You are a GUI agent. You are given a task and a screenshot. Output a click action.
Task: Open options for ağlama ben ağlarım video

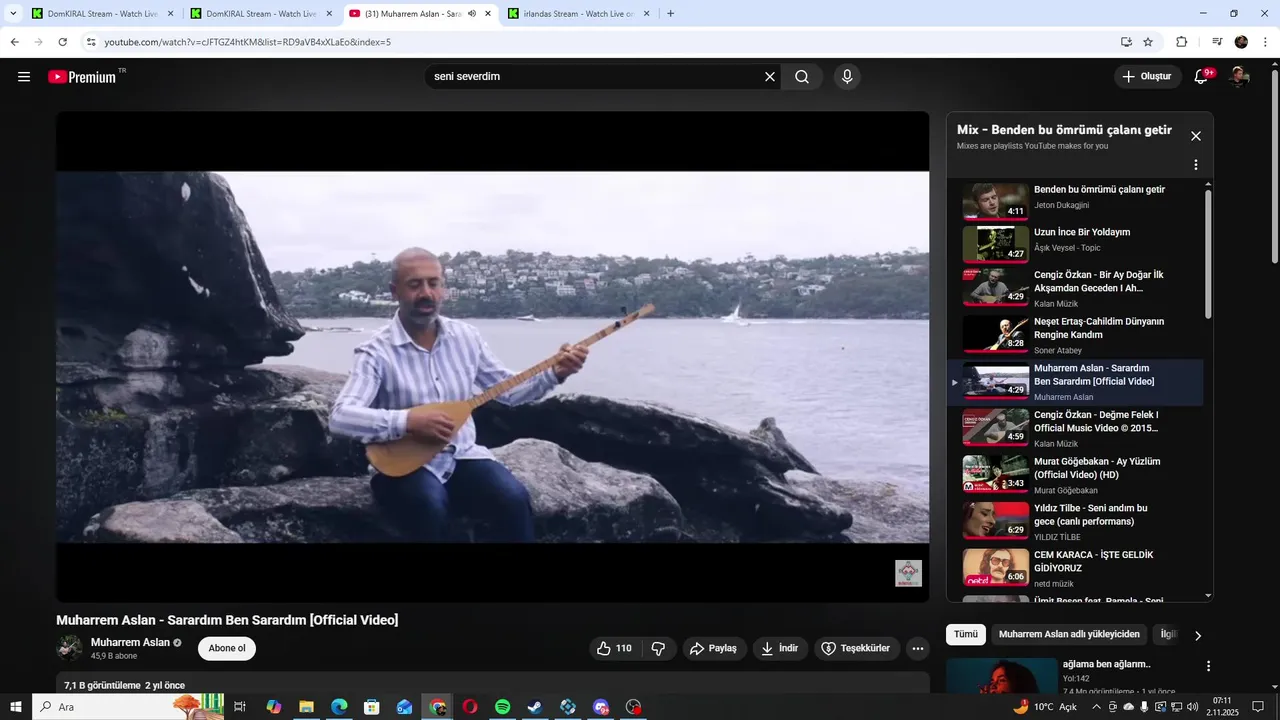coord(1208,666)
